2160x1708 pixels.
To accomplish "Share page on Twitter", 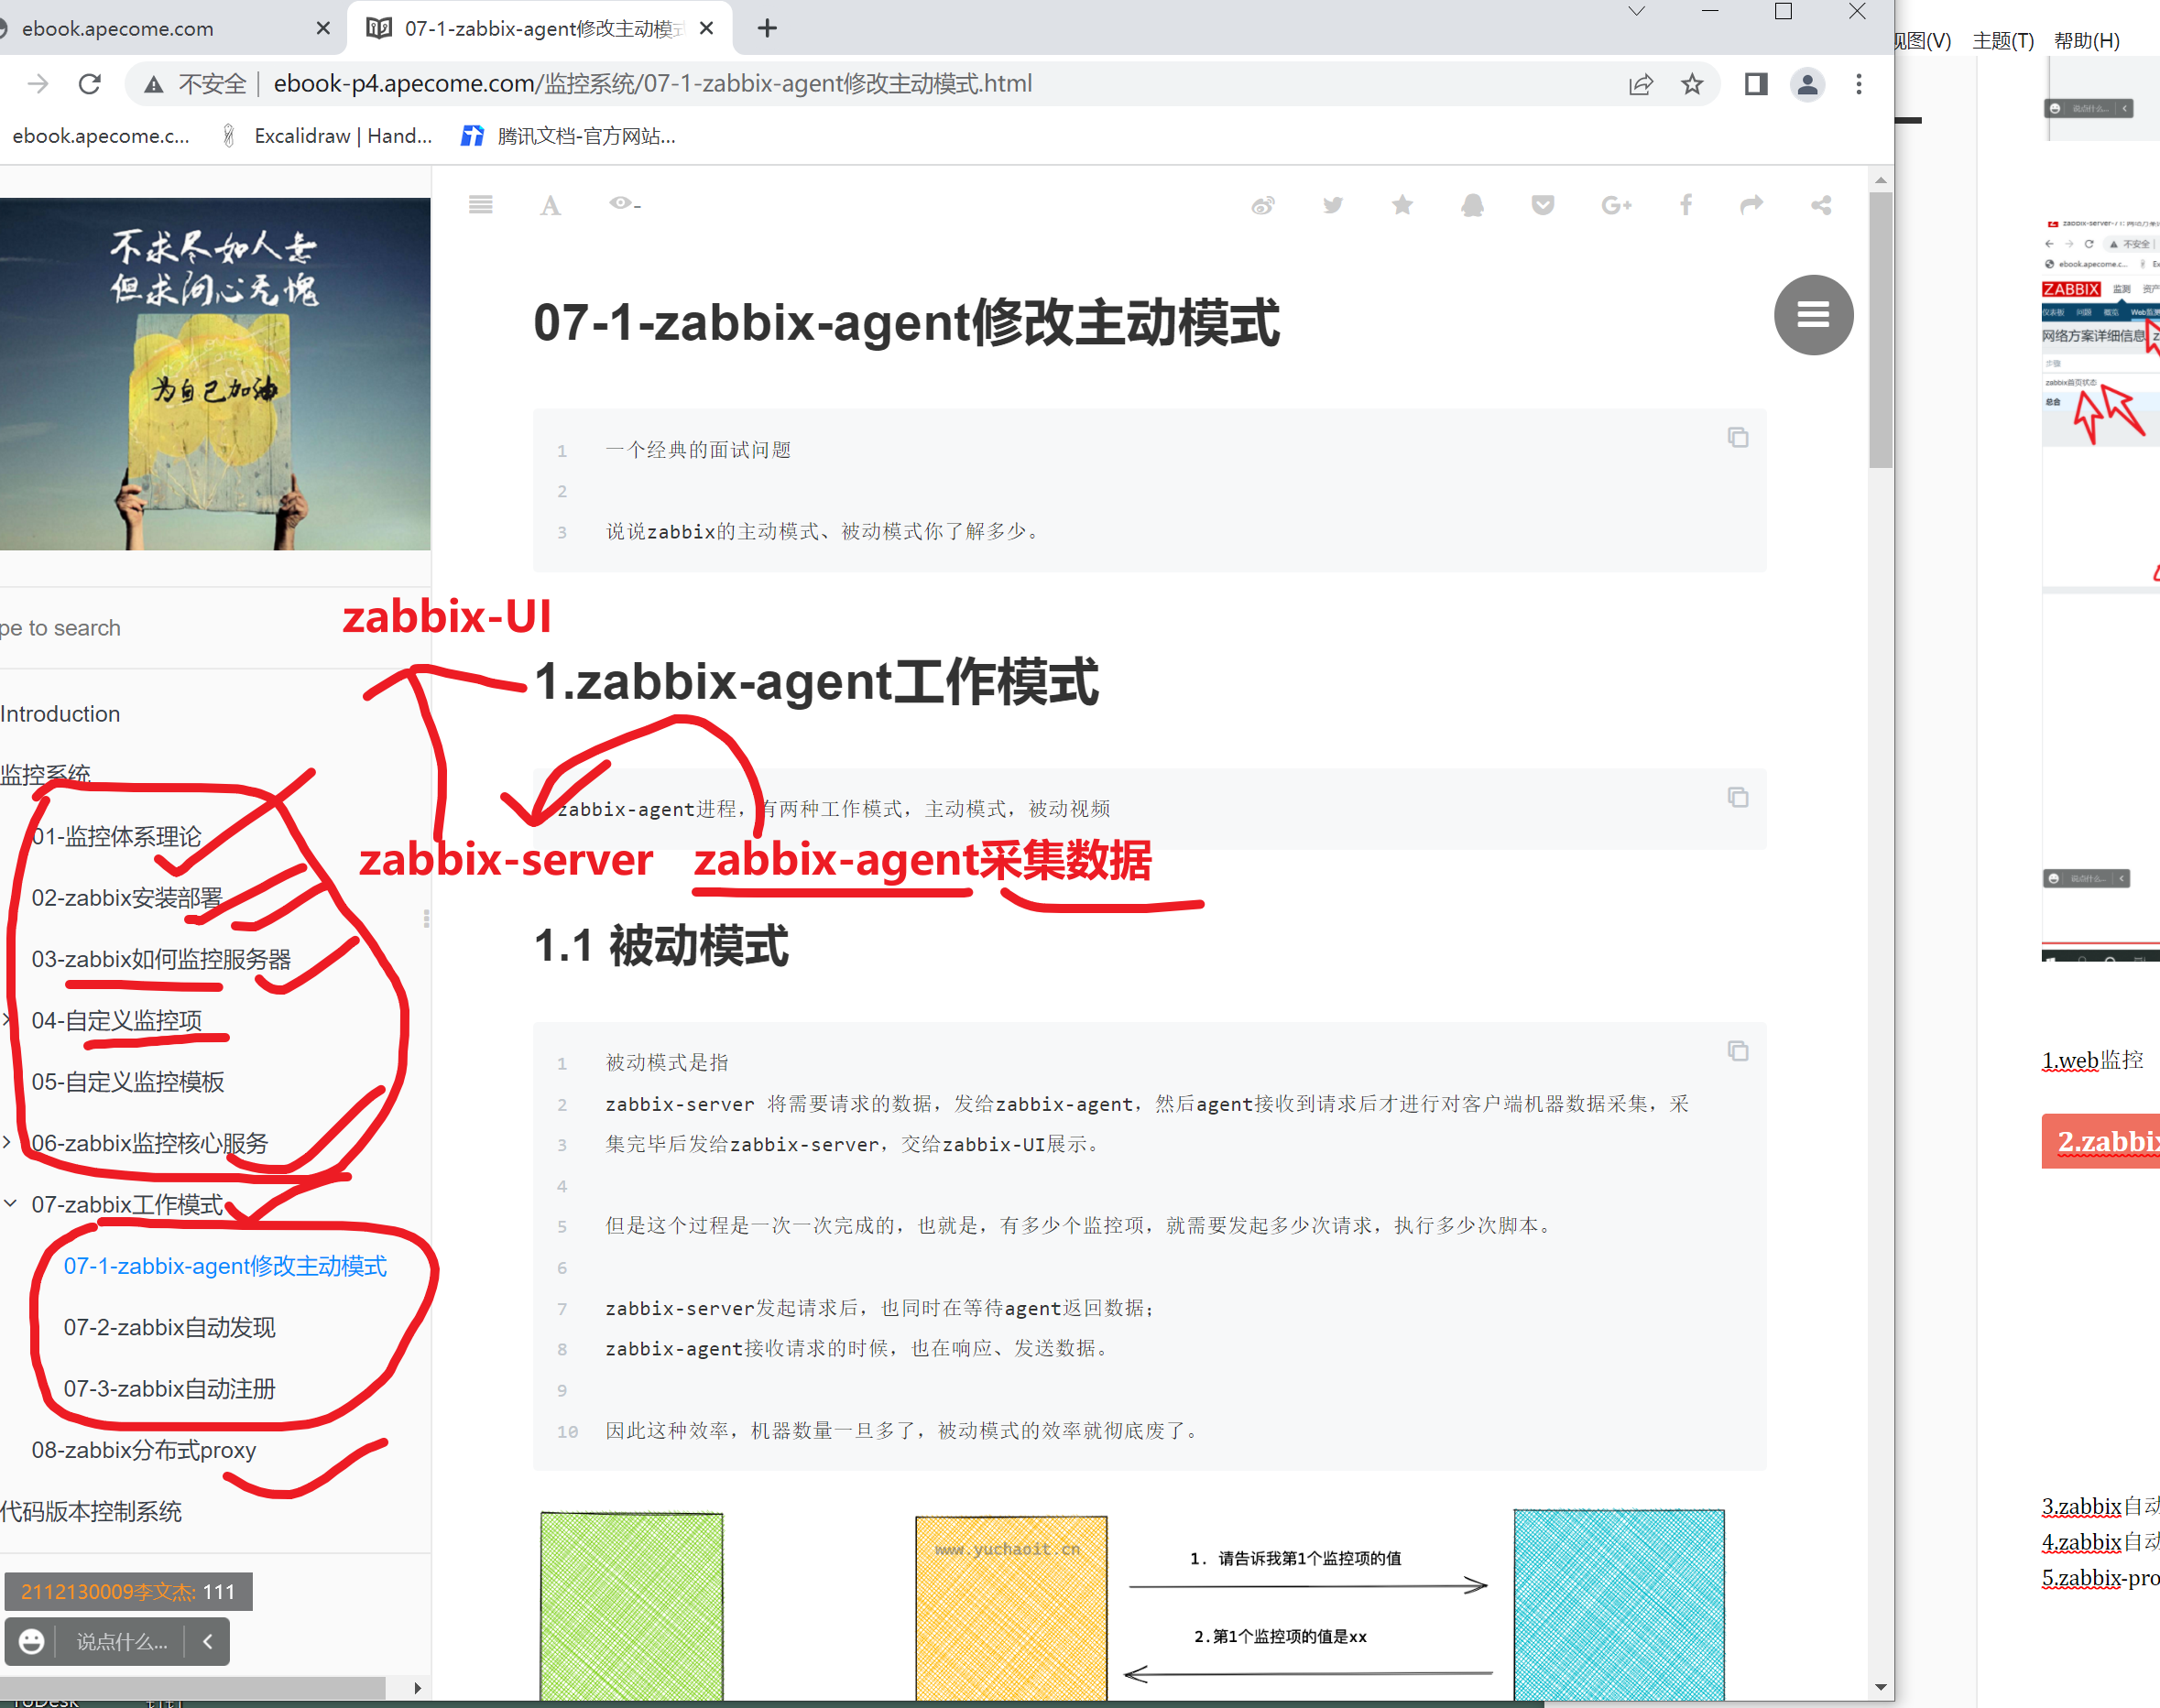I will tap(1333, 206).
